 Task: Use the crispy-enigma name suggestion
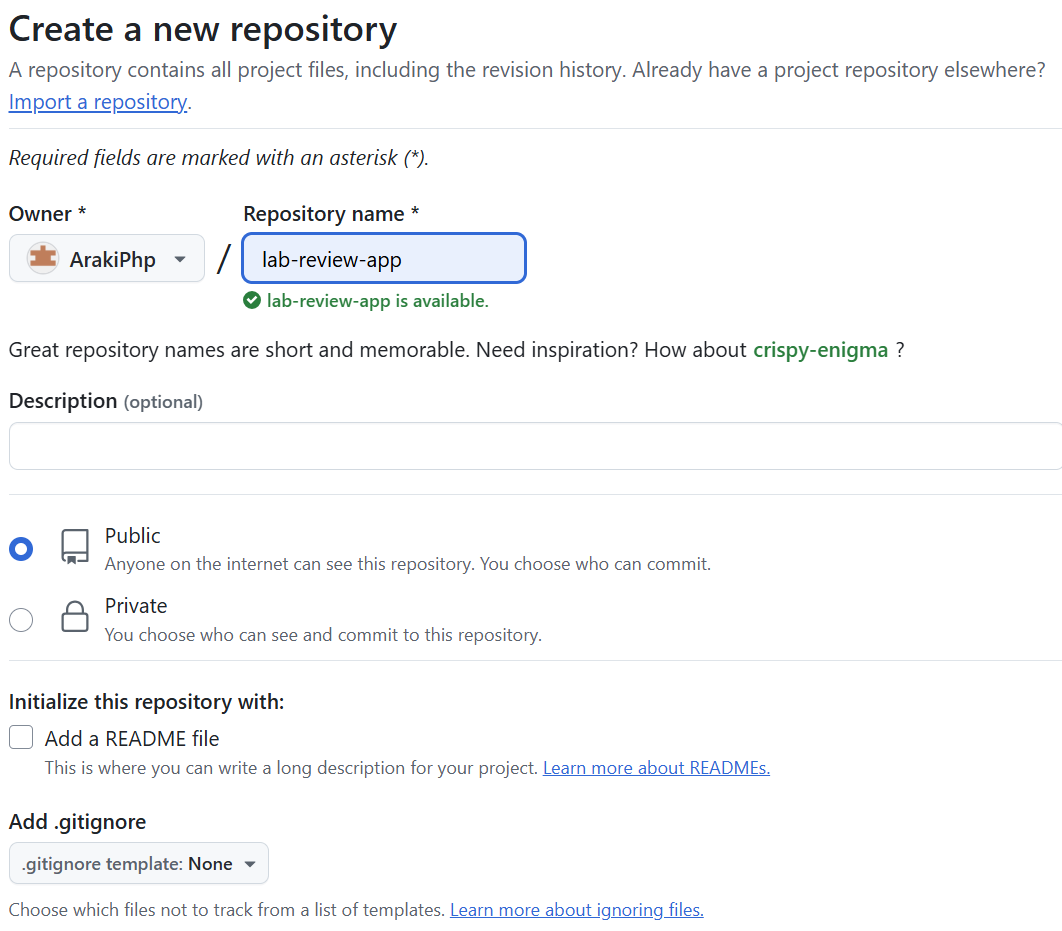[x=820, y=350]
